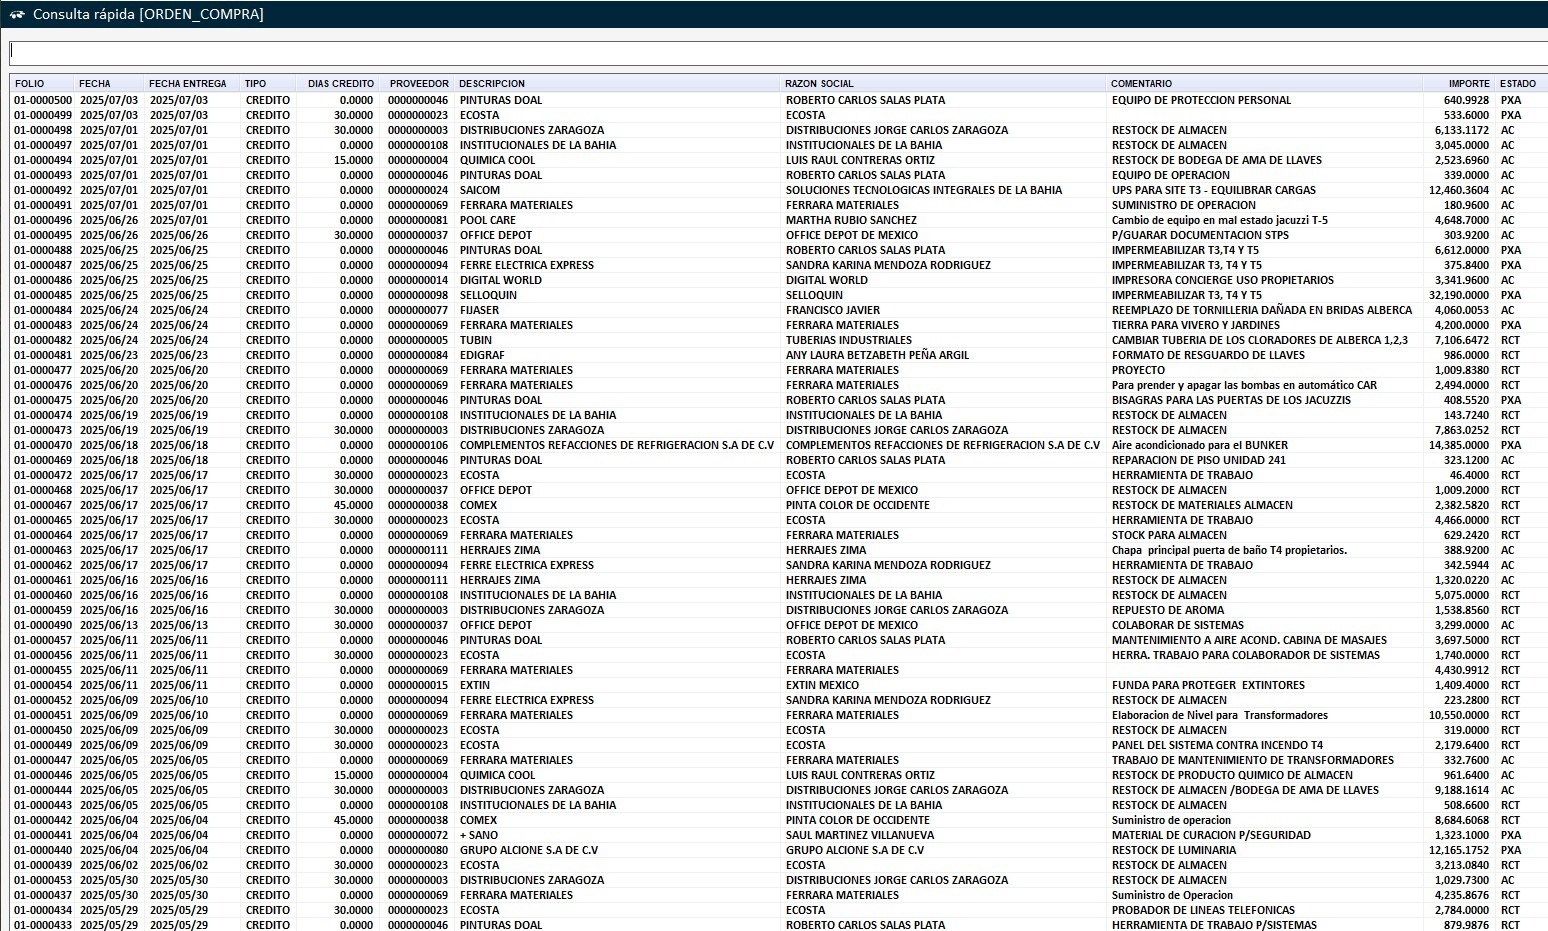Select folio 01-0000498 cell

(x=43, y=130)
